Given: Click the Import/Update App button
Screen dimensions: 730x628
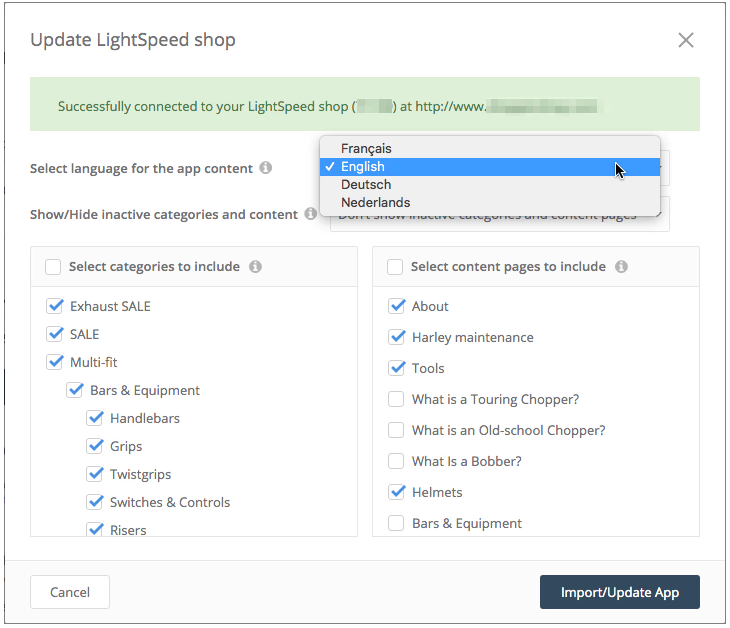Looking at the screenshot, I should coord(619,592).
